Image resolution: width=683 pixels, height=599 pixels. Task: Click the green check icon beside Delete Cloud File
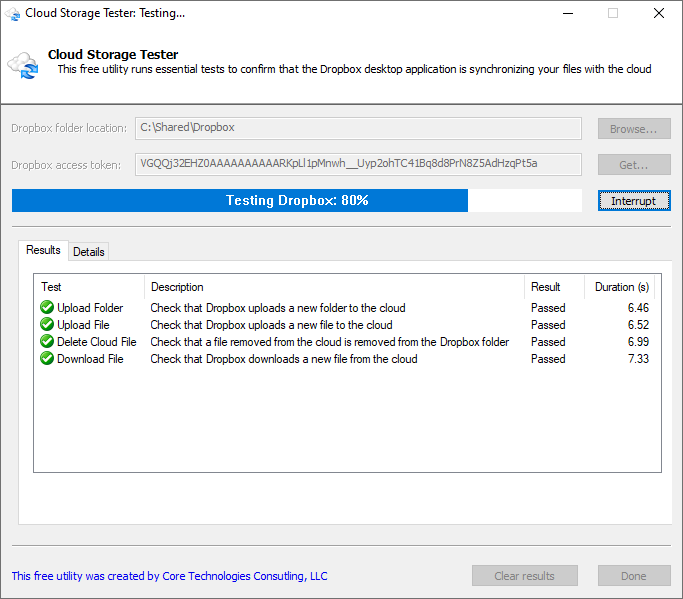pyautogui.click(x=47, y=342)
